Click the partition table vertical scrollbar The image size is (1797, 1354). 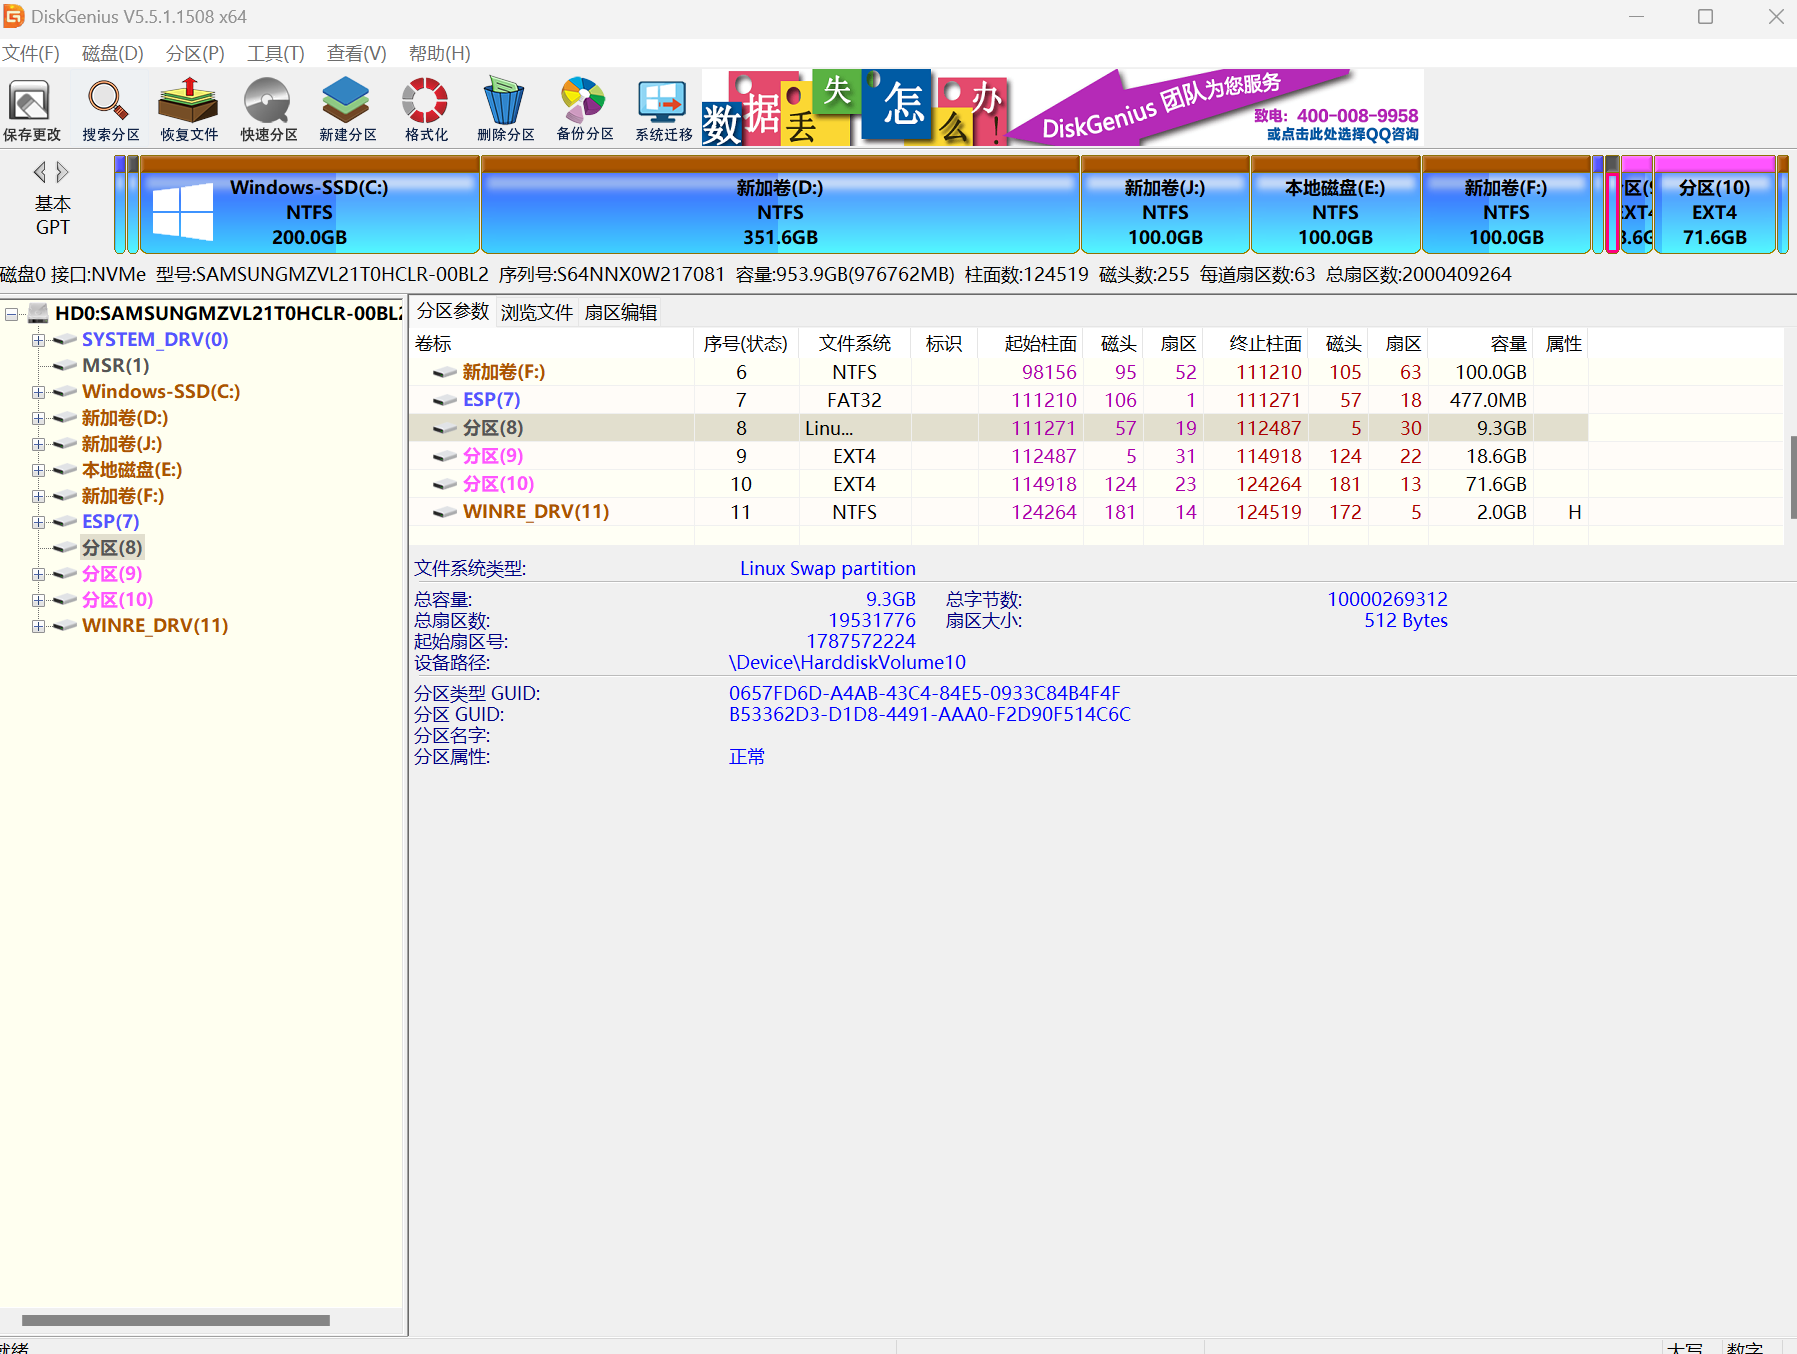(1792, 477)
